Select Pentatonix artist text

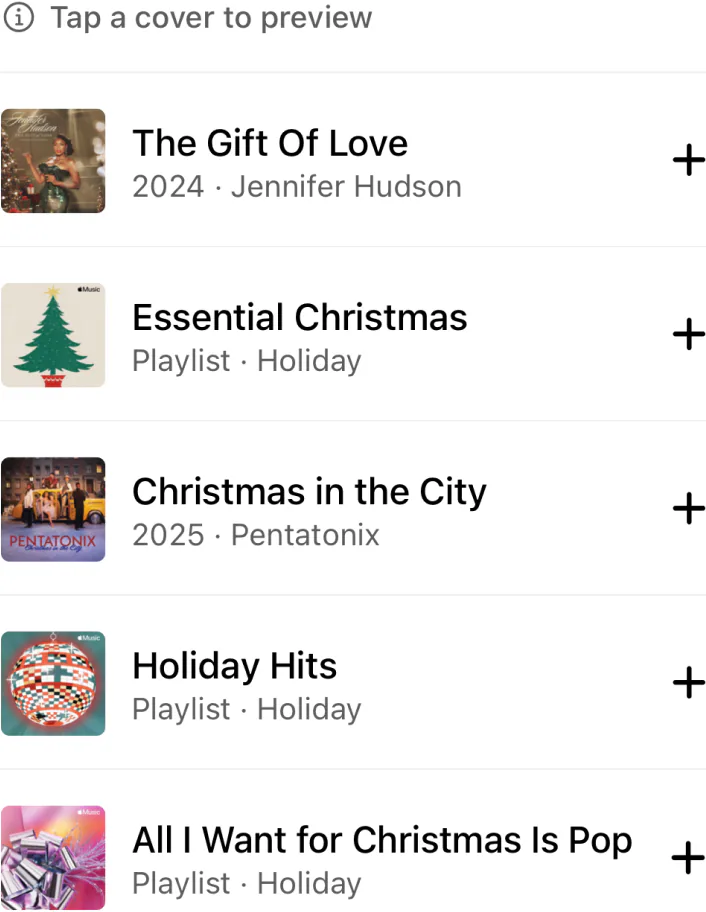pos(304,535)
